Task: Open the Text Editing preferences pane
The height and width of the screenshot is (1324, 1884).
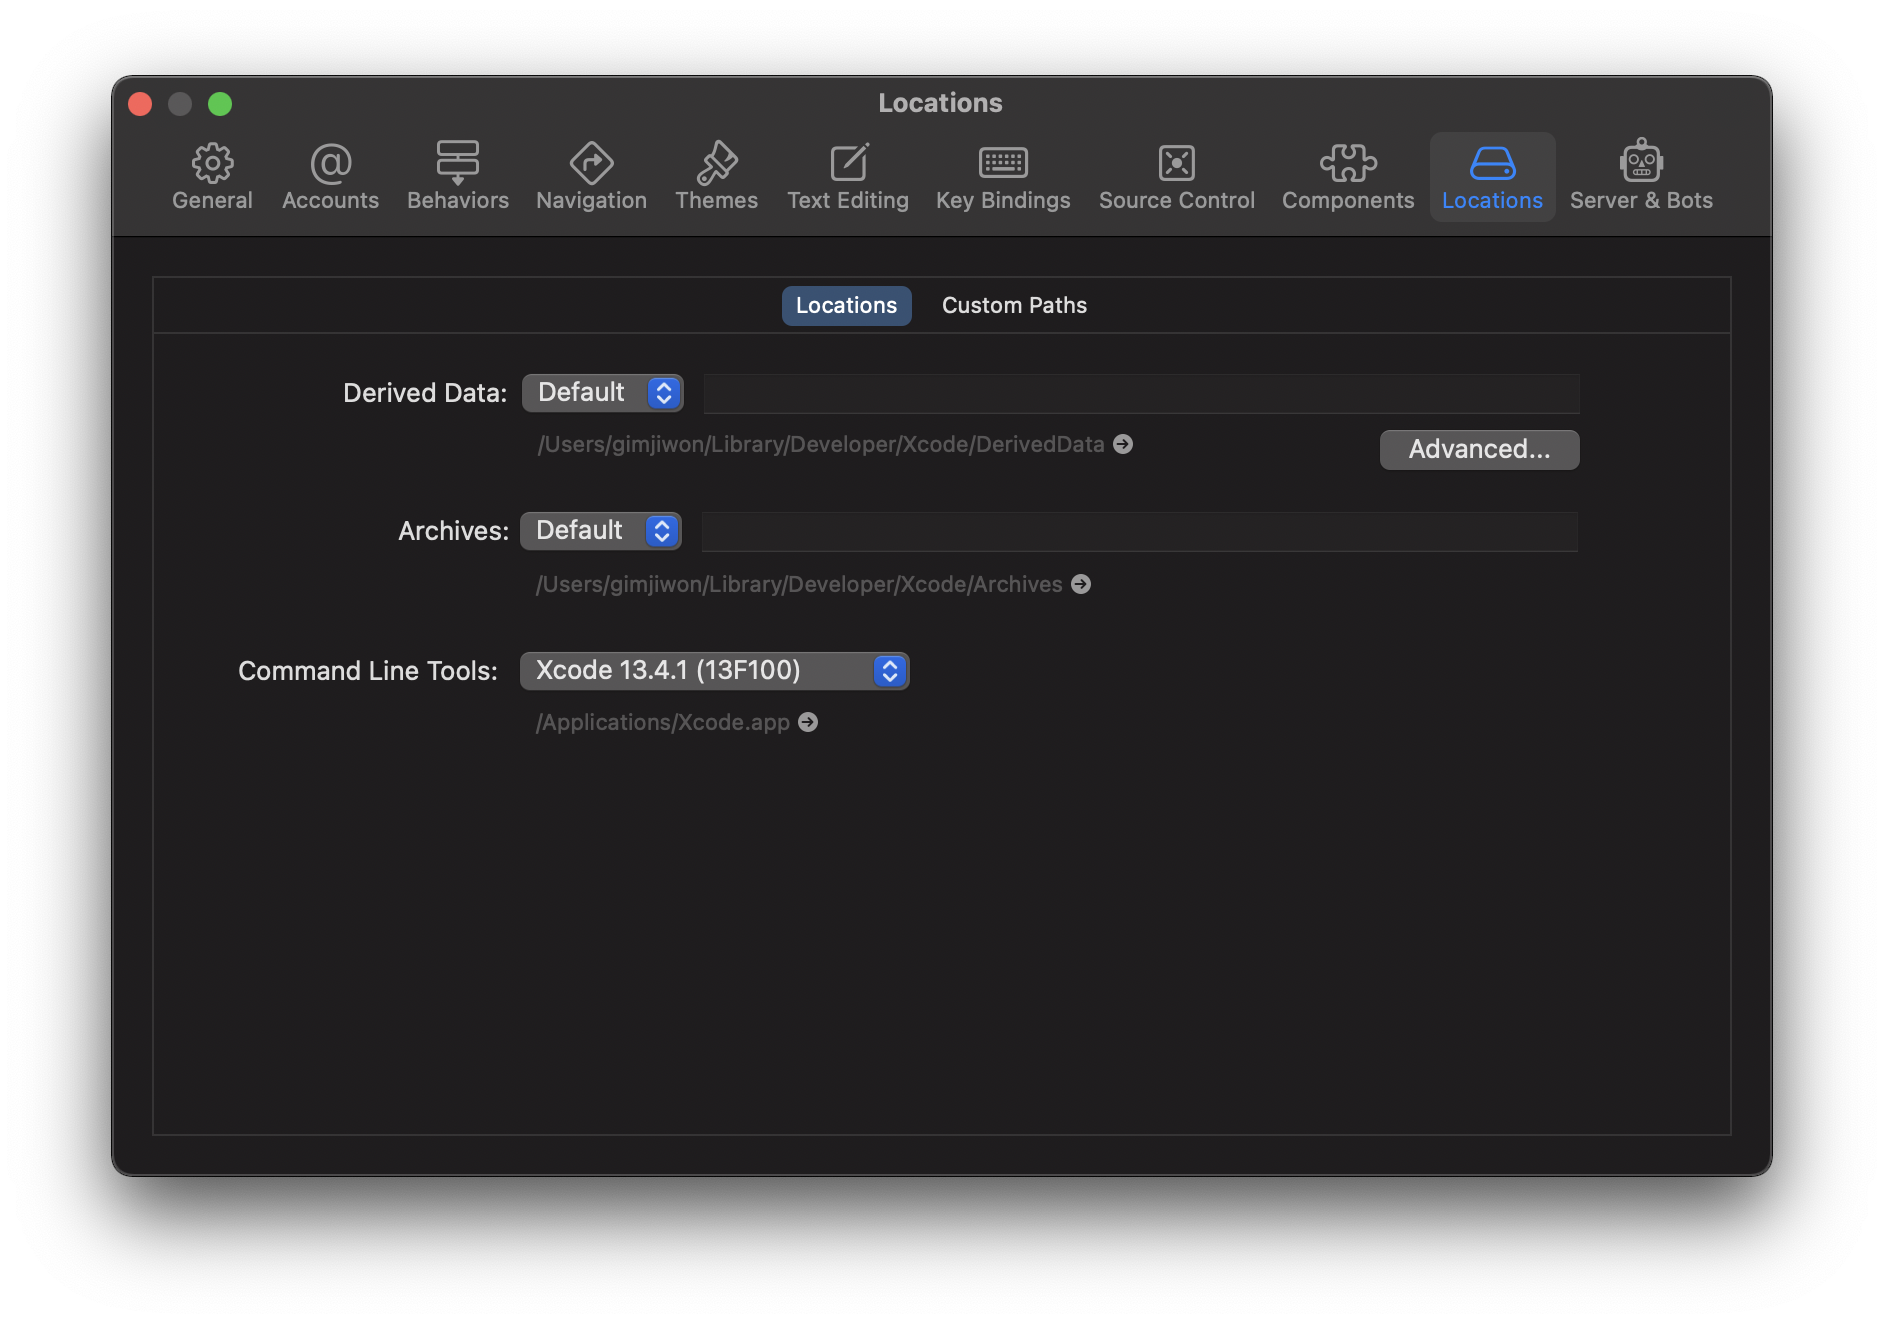Action: (x=848, y=177)
